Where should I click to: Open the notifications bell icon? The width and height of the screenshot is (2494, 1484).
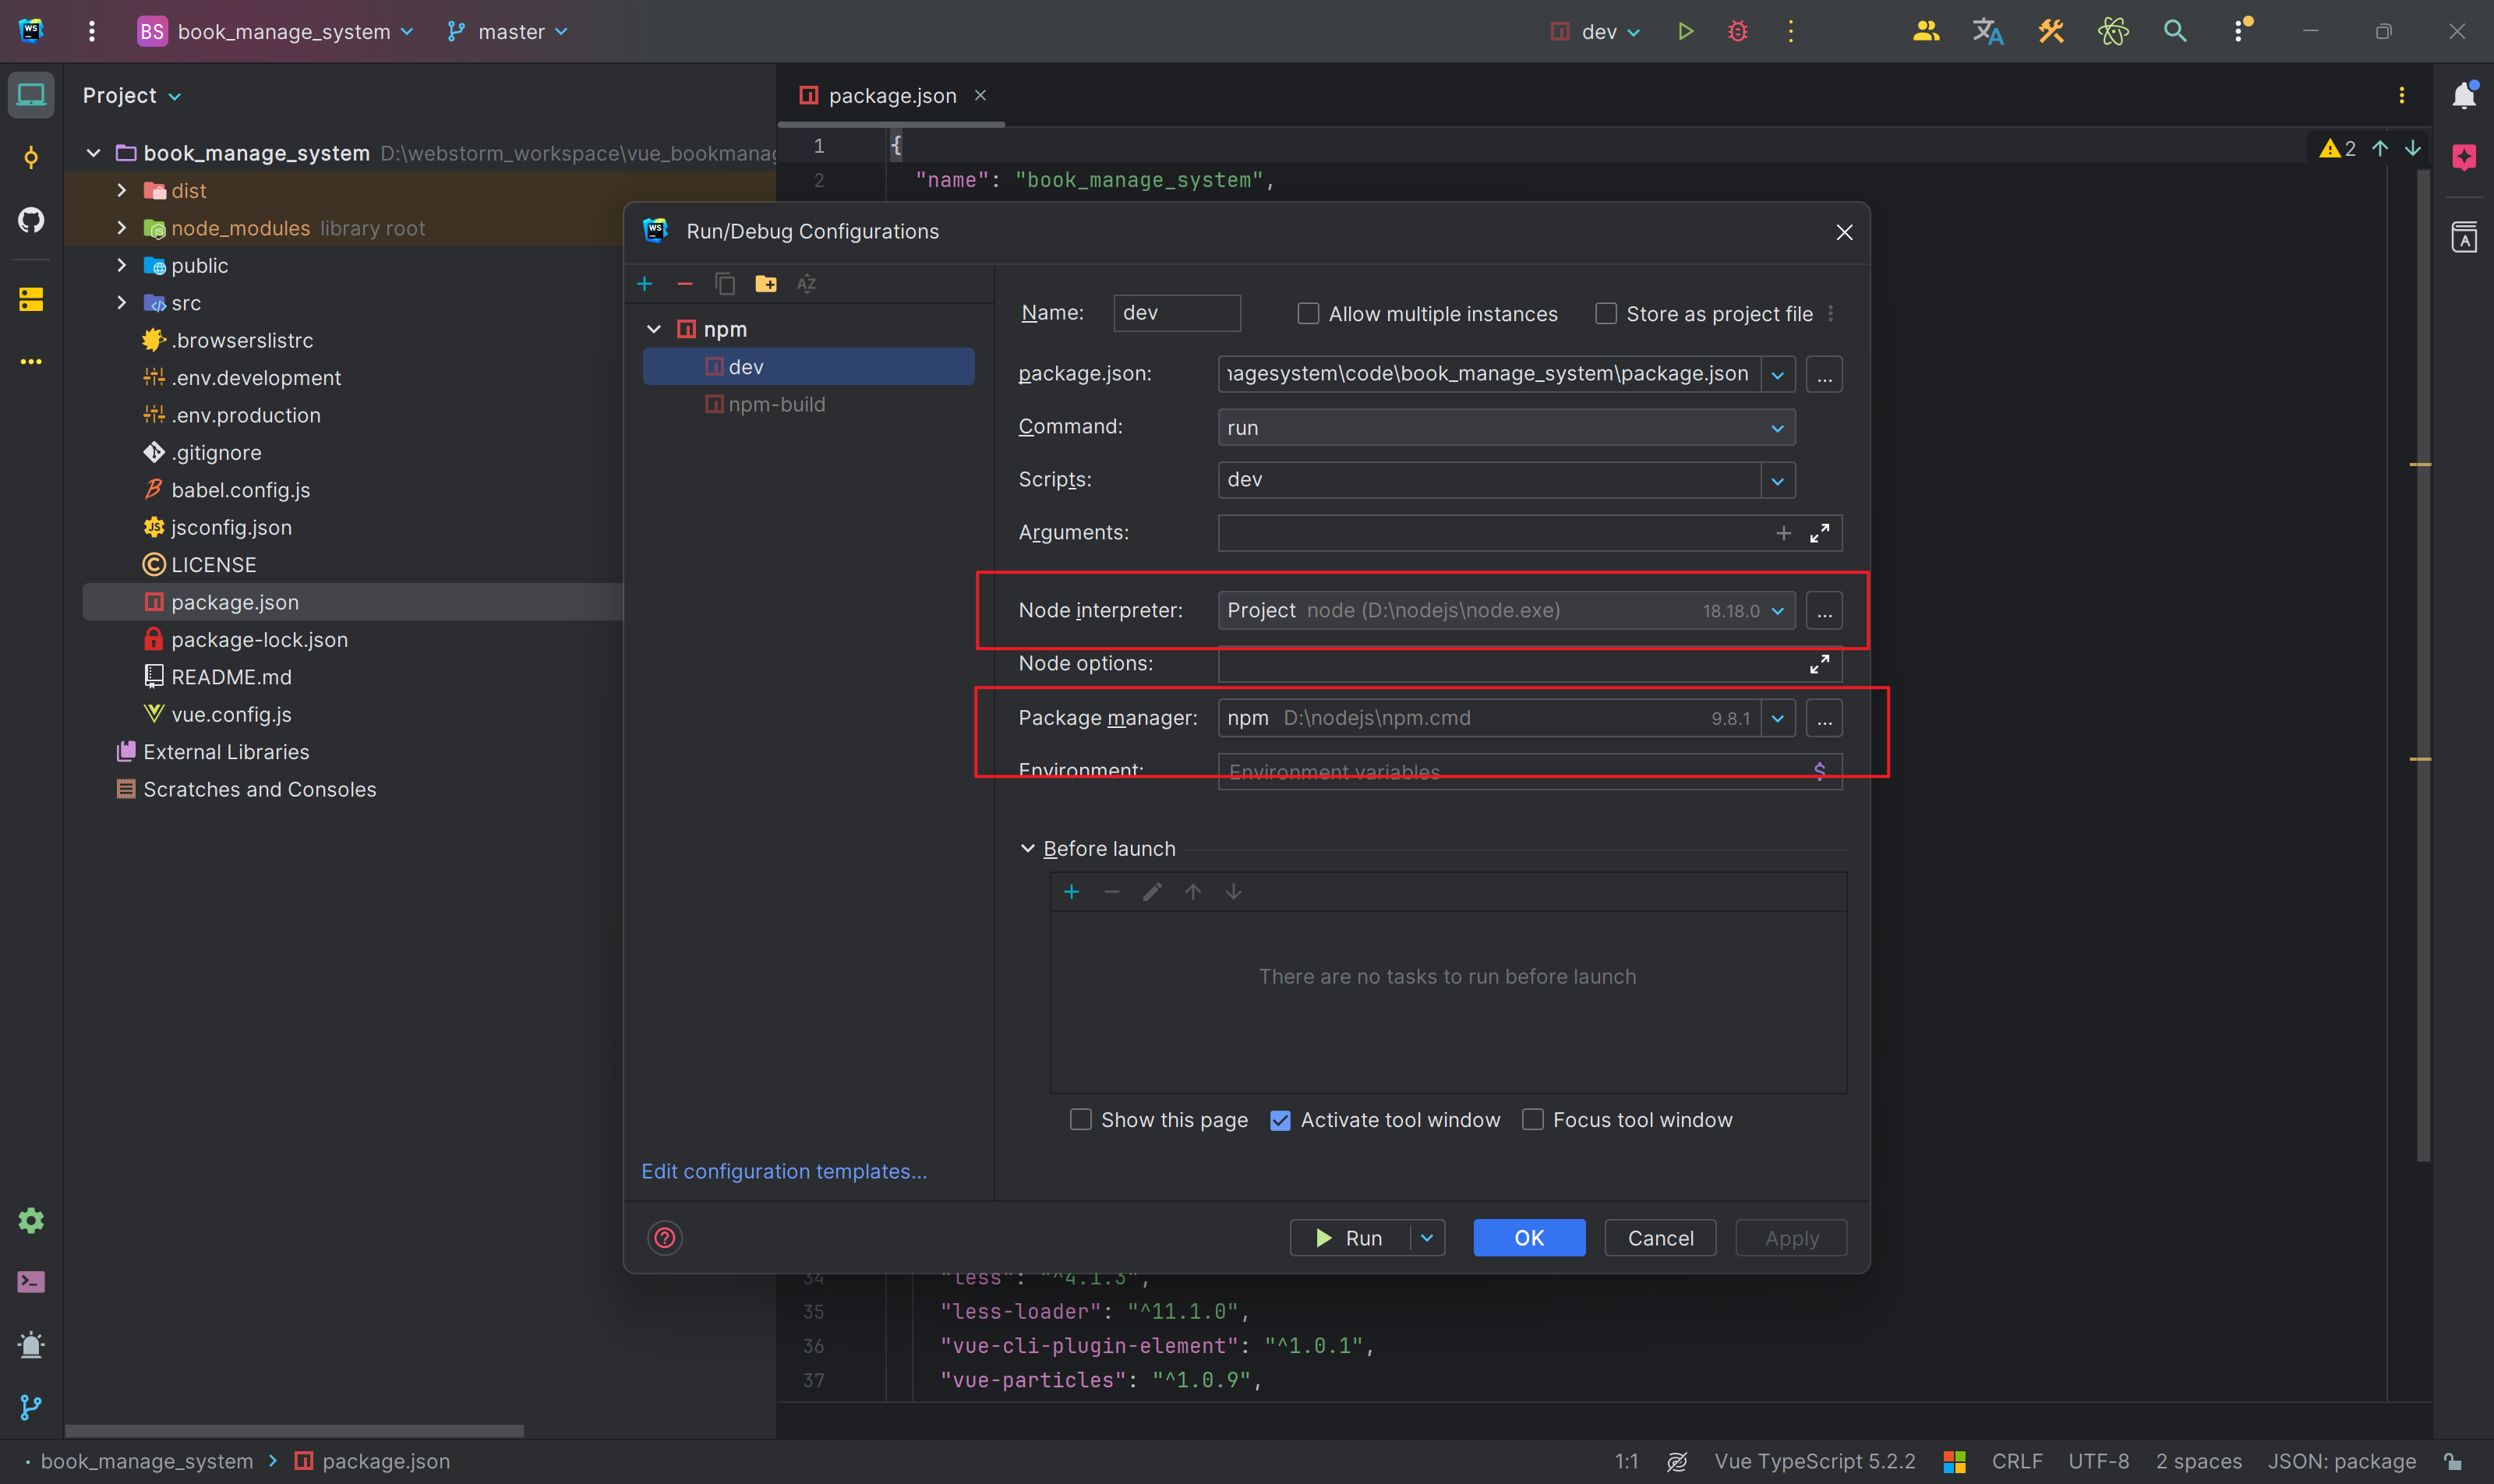[2463, 96]
